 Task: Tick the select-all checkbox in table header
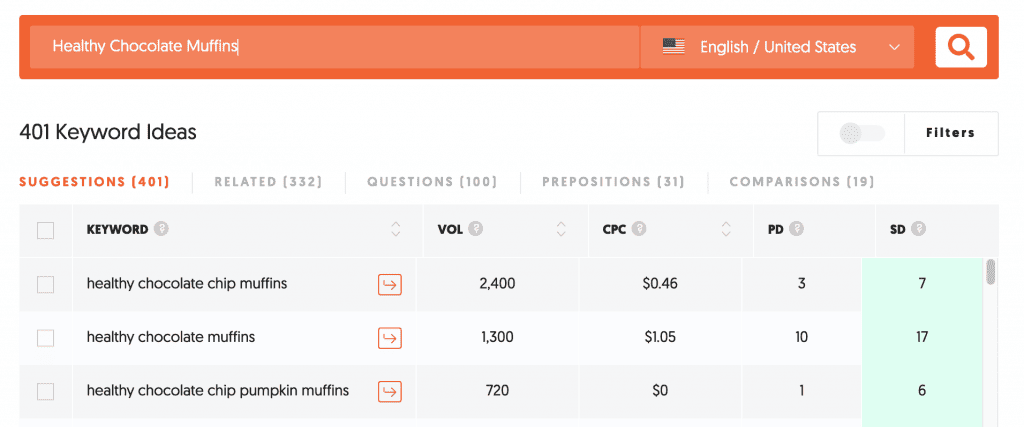click(45, 231)
